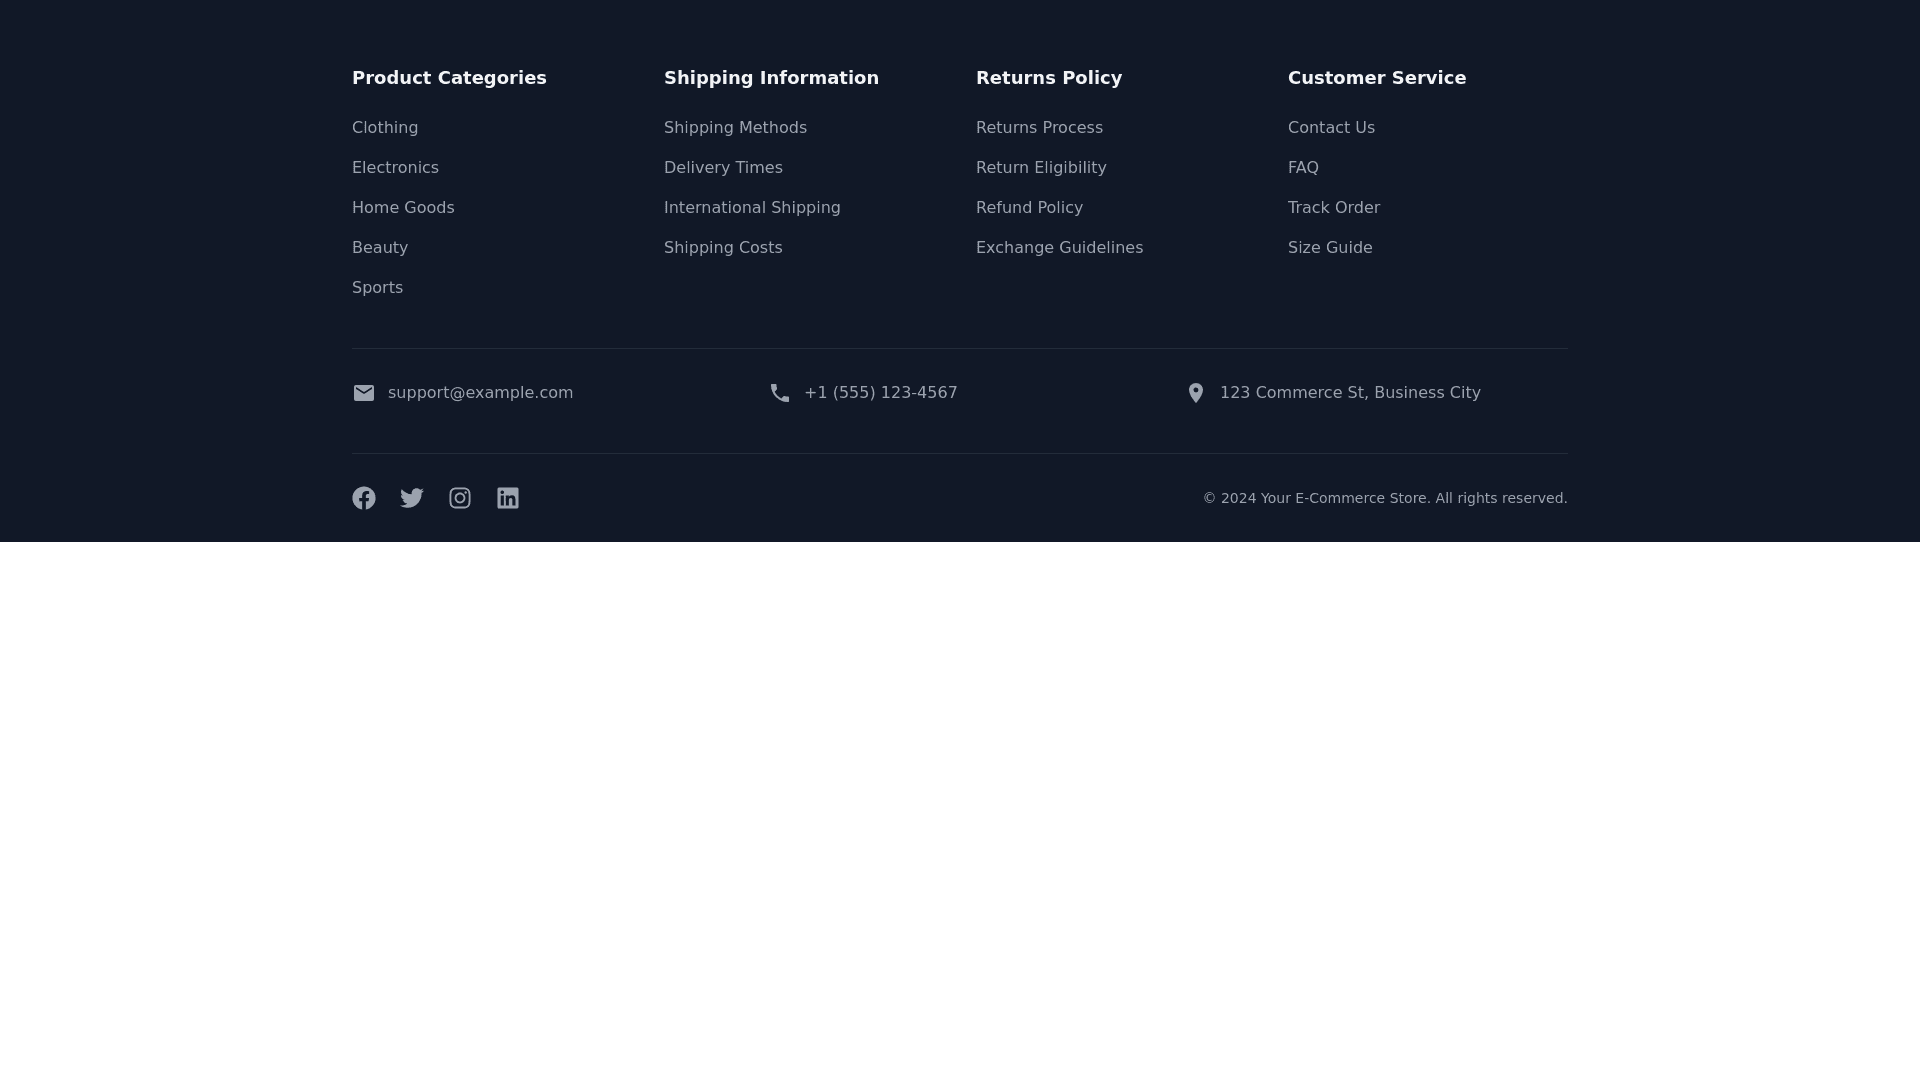Open International Shipping information
Image resolution: width=1920 pixels, height=1080 pixels.
click(x=752, y=208)
